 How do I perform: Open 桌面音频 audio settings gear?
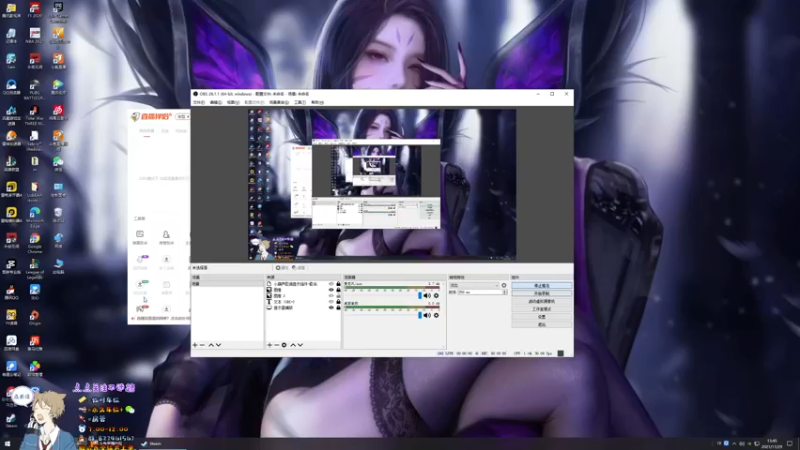coord(436,315)
